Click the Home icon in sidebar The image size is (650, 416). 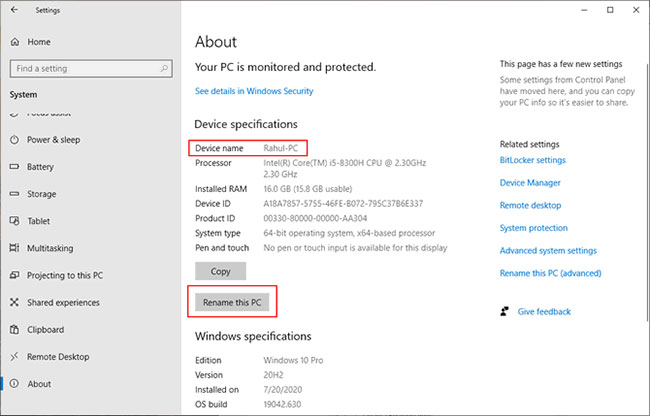pyautogui.click(x=14, y=42)
